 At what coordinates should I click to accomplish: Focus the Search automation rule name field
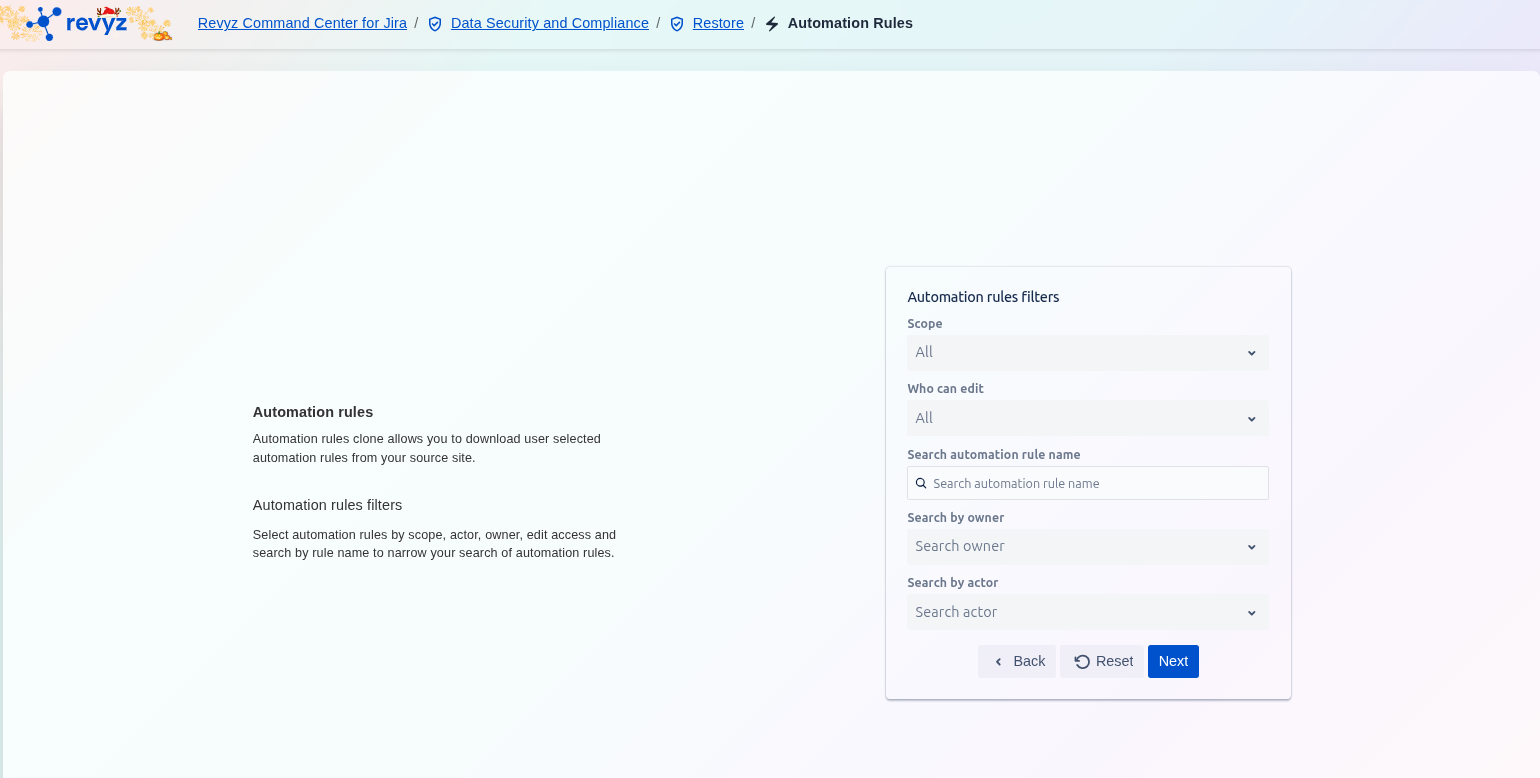pyautogui.click(x=1097, y=483)
